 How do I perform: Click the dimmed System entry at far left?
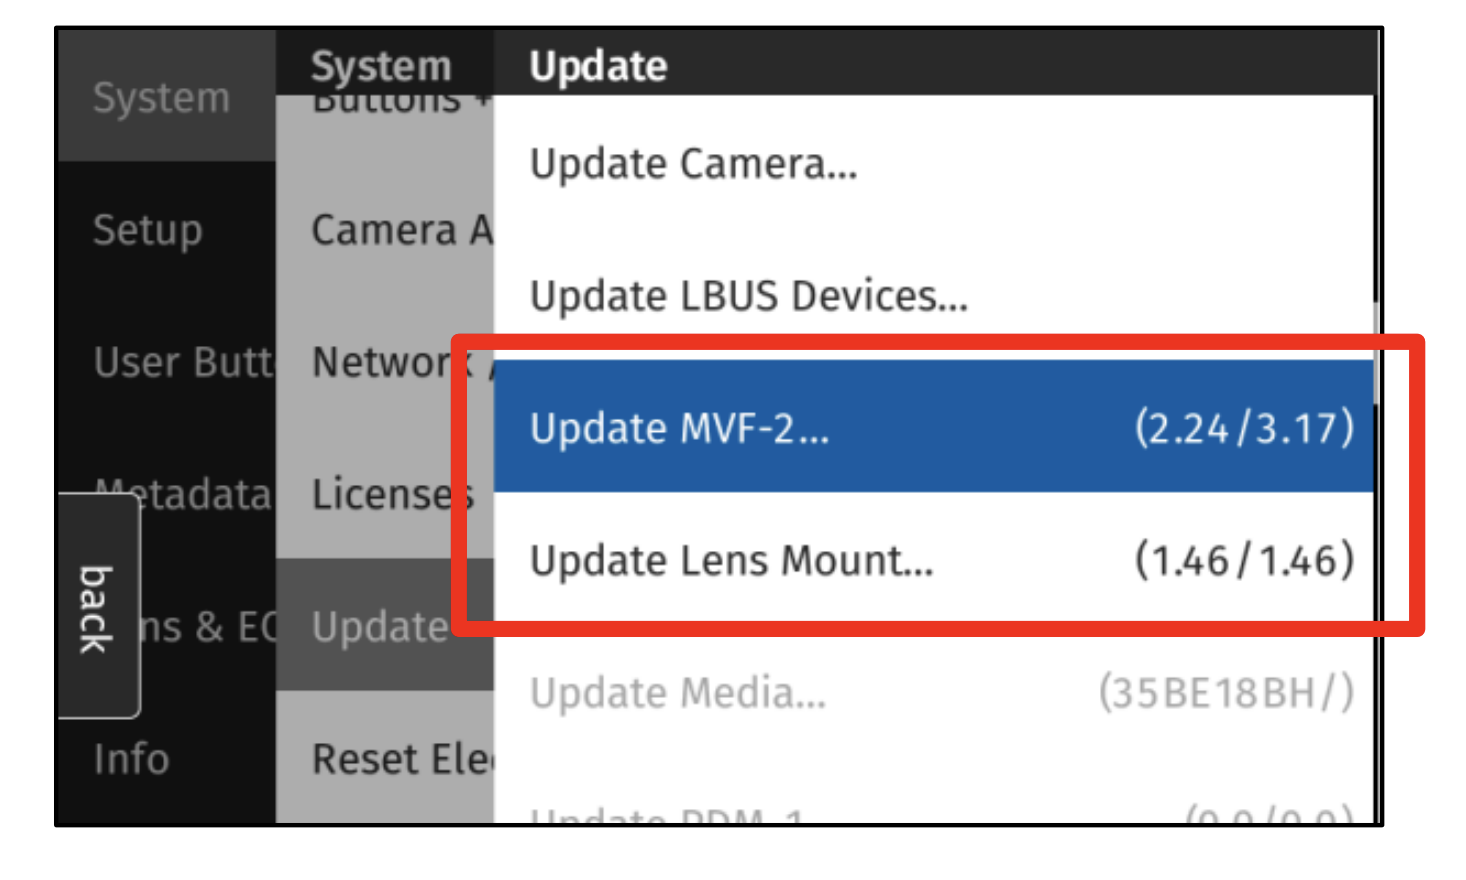pyautogui.click(x=161, y=98)
